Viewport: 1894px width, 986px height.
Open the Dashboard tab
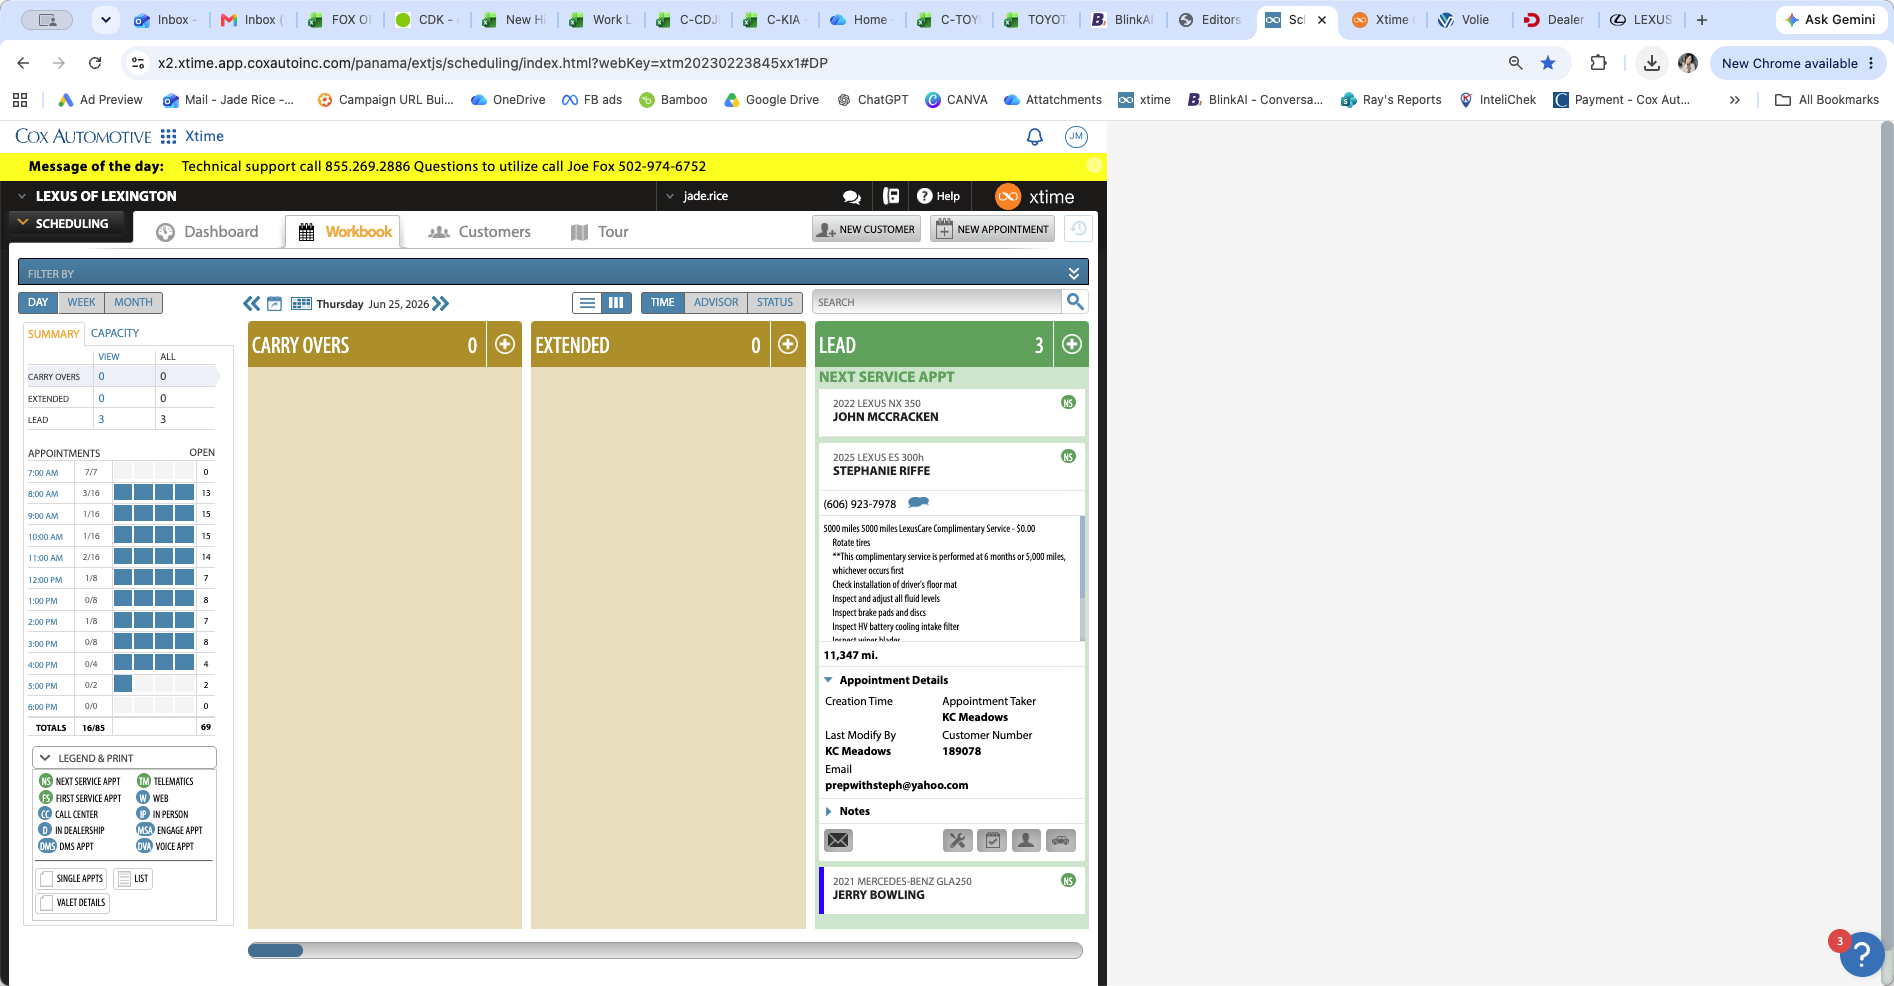coord(208,231)
